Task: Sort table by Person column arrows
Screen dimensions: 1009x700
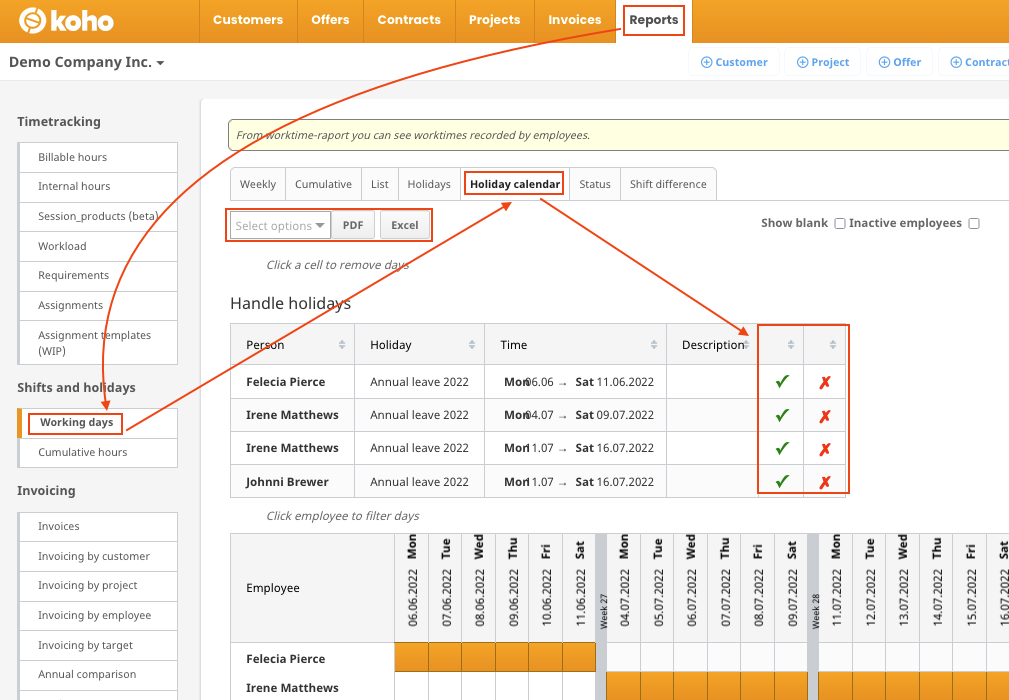Action: 342,345
